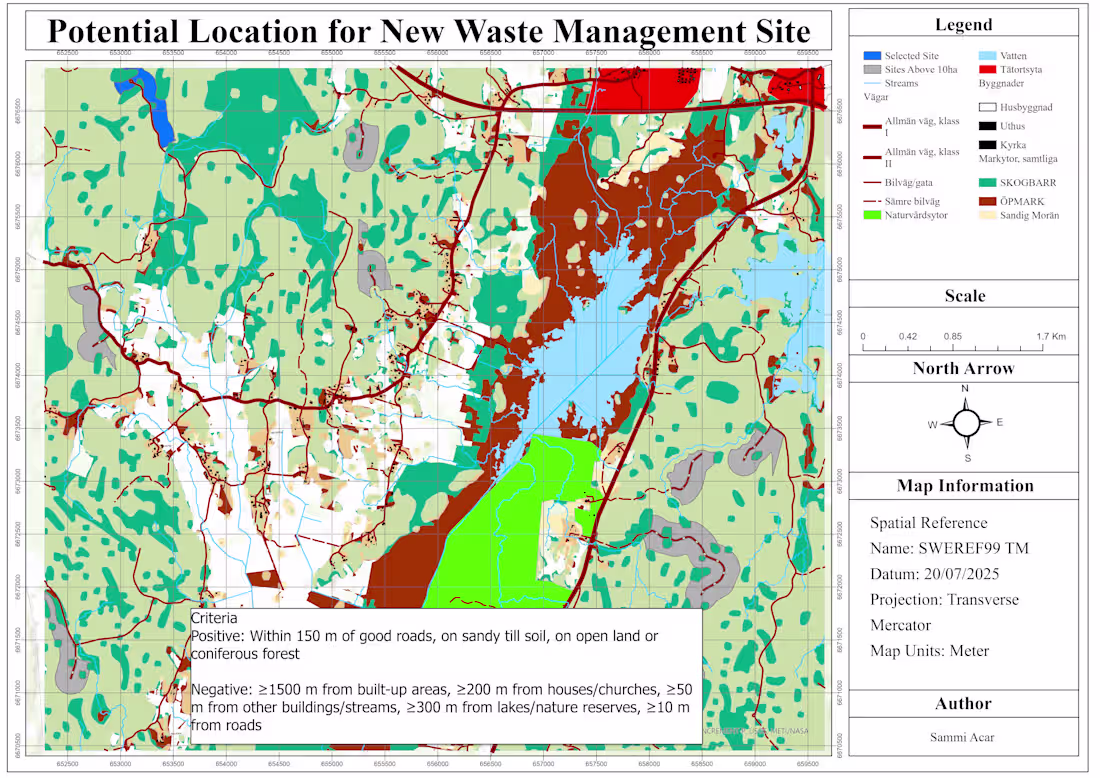Click the gray Sites Above 10ha swatch
Screen dimensions: 1100x778
(872, 69)
